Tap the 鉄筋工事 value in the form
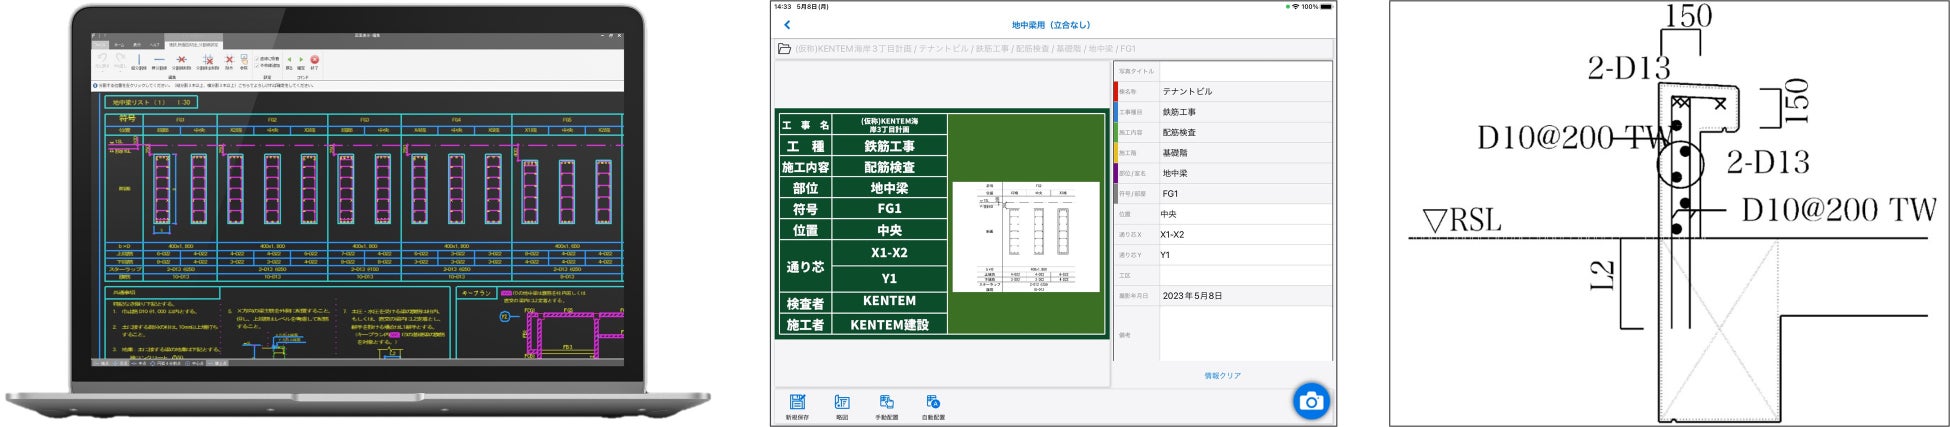This screenshot has height=427, width=1950. [1179, 112]
